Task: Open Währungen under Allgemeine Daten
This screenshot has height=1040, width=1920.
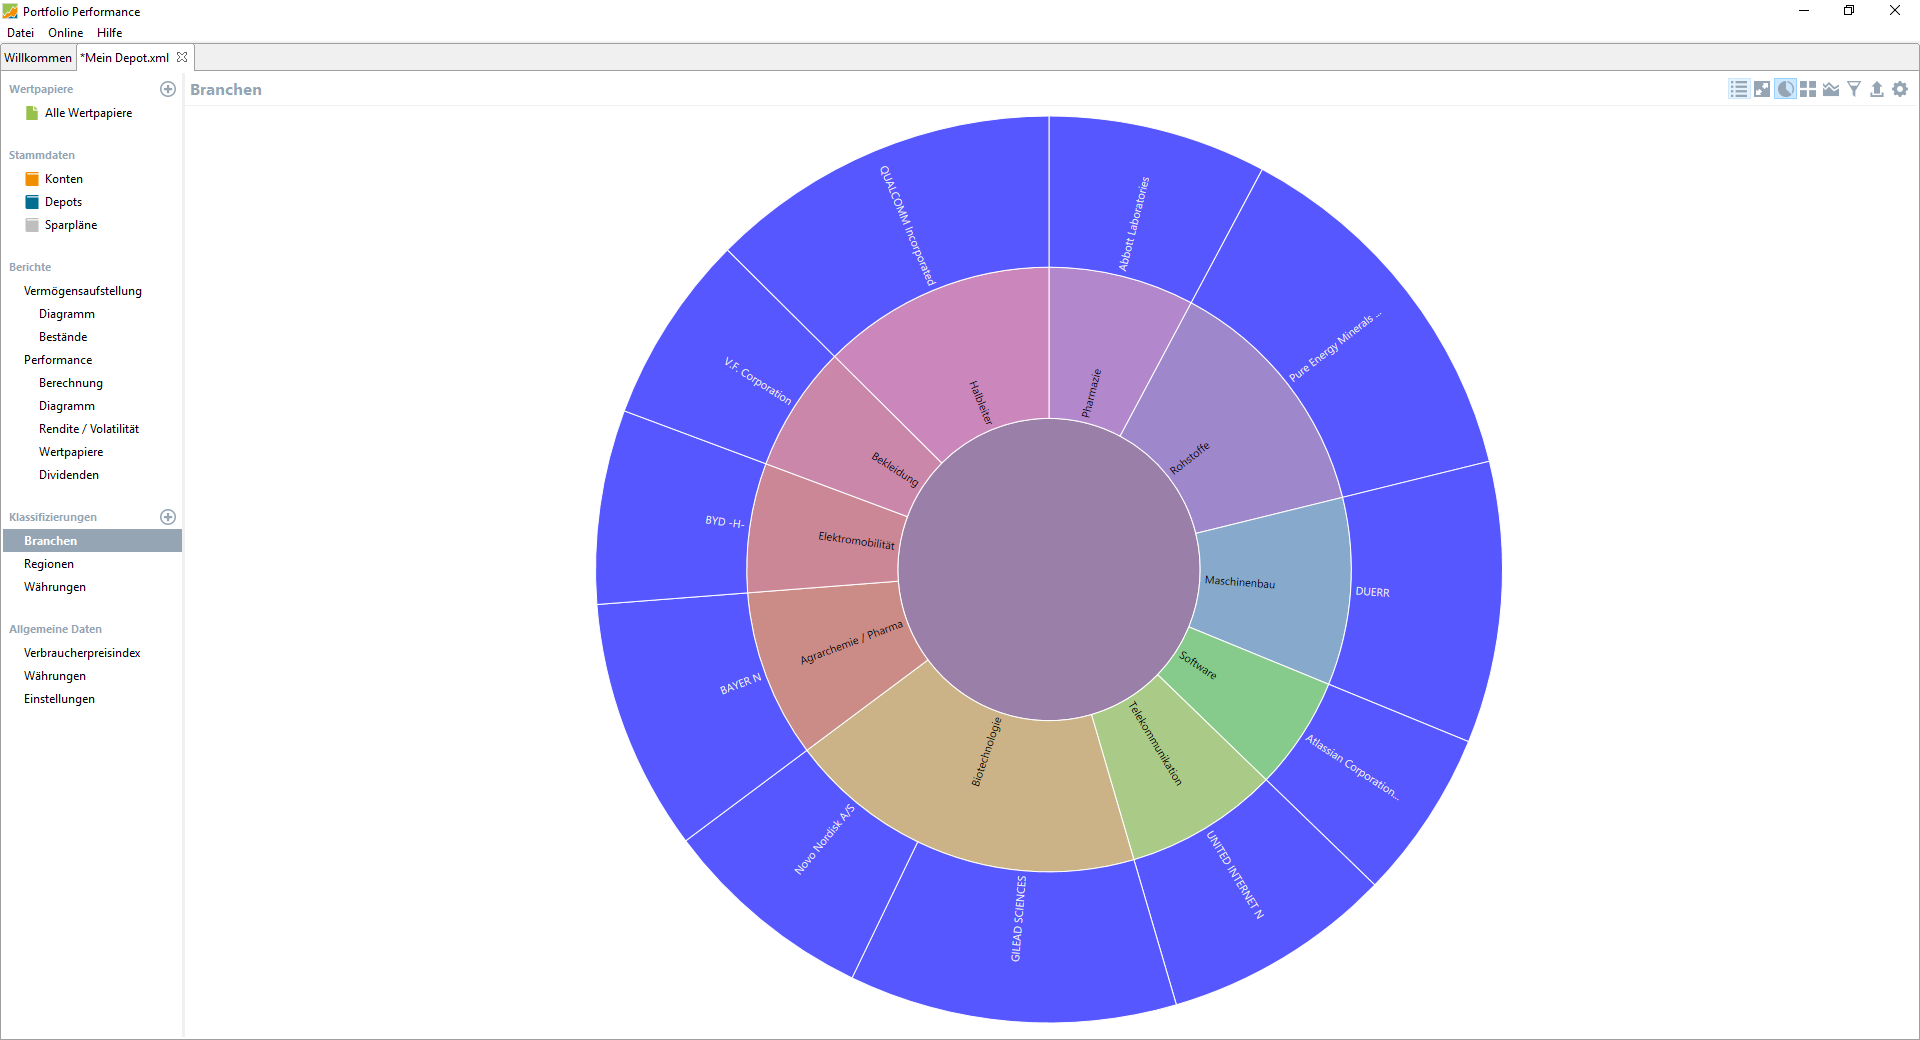Action: (x=55, y=676)
